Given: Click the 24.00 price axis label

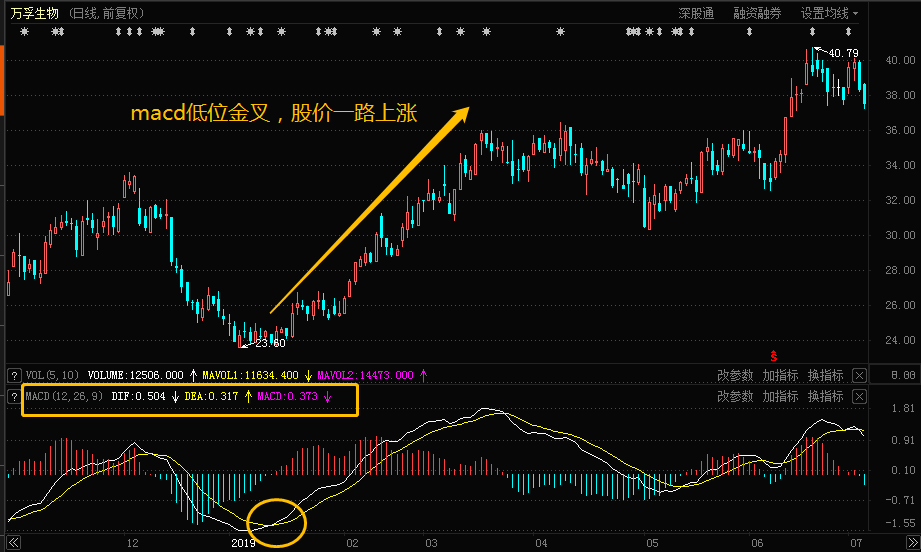Looking at the screenshot, I should (900, 339).
